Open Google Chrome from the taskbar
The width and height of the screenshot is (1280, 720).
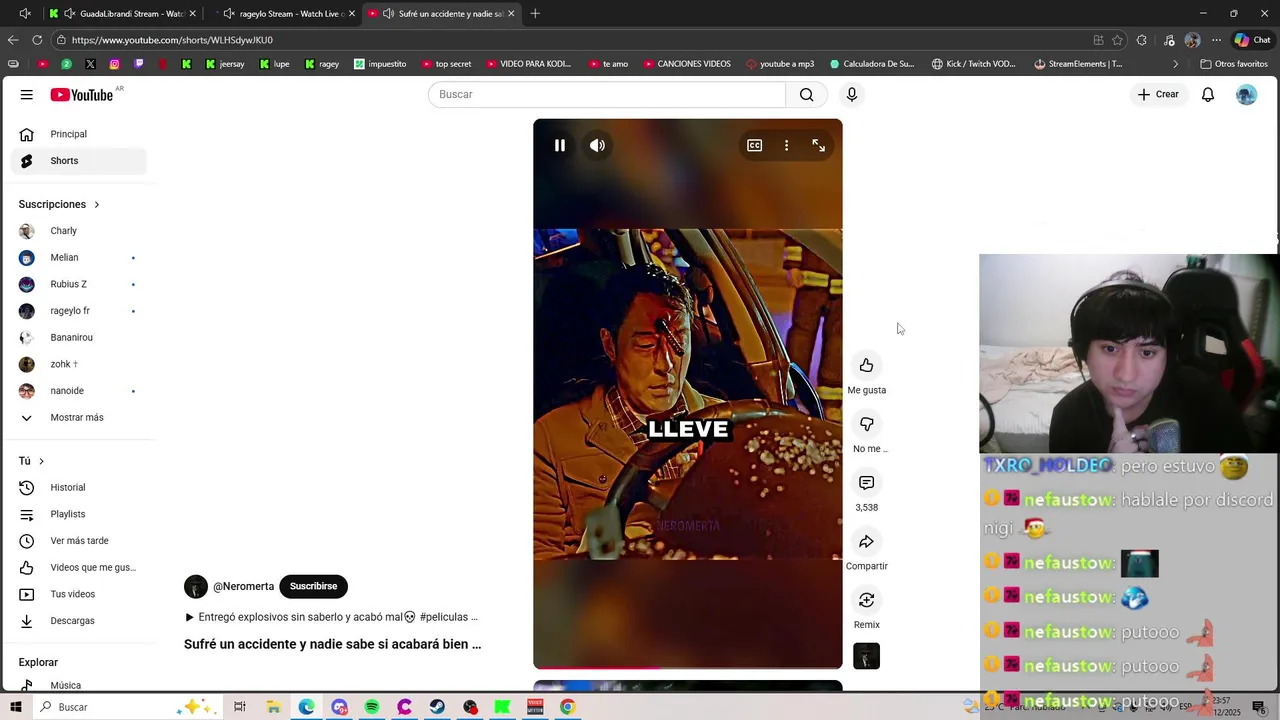point(567,707)
